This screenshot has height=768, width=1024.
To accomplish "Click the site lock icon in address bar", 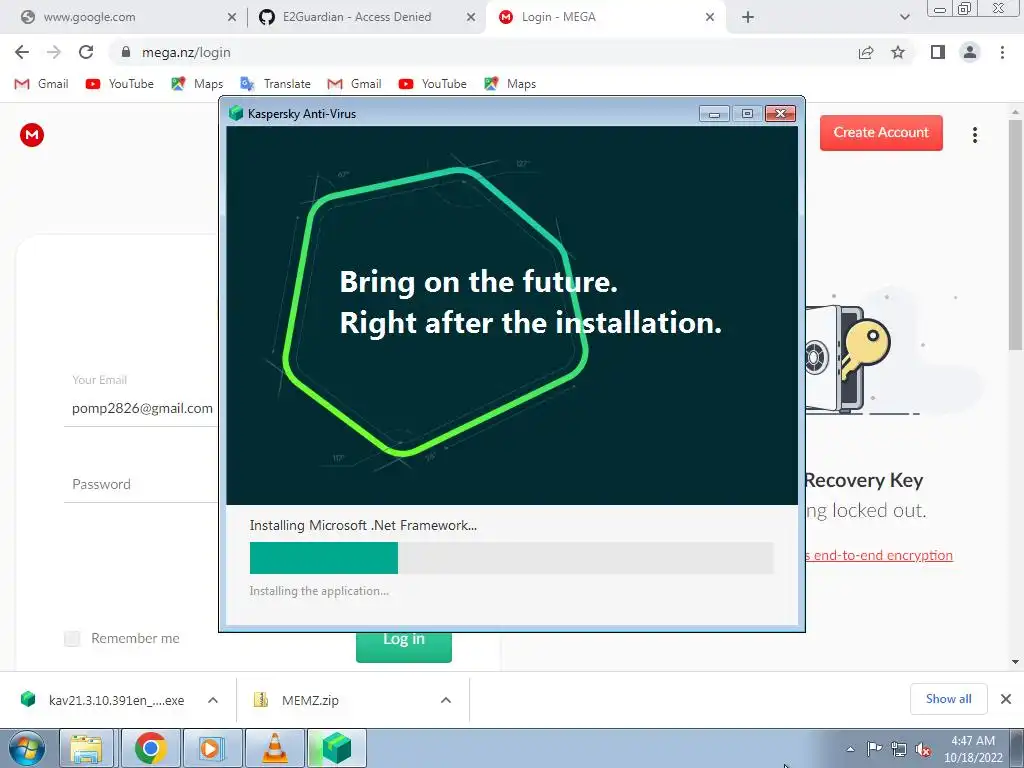I will [x=126, y=52].
